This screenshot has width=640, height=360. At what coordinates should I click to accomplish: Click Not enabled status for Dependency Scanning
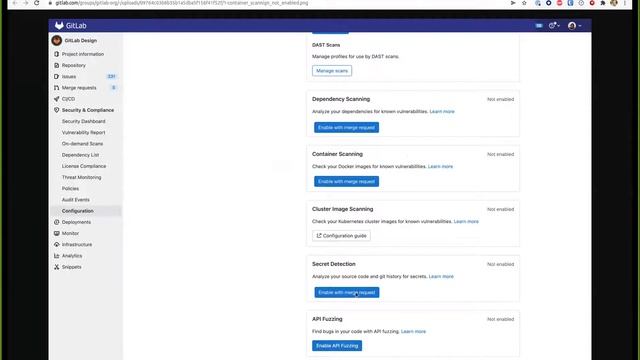500,99
